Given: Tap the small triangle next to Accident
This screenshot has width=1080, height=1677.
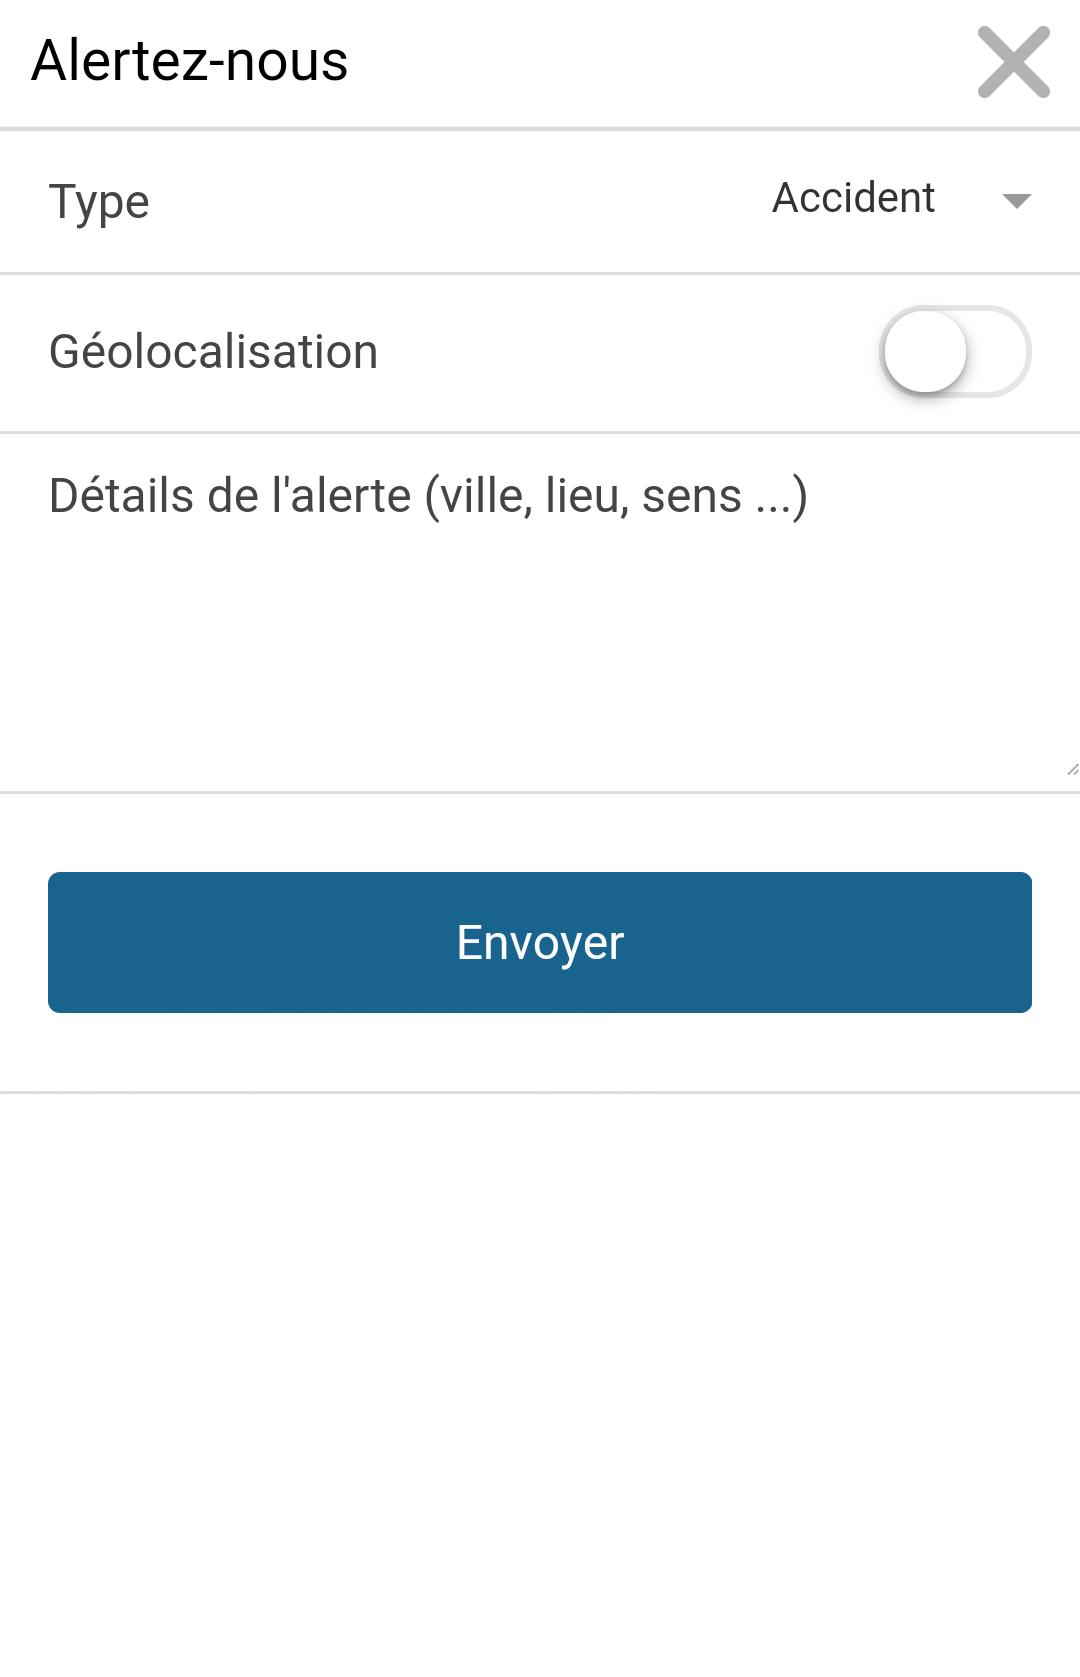Looking at the screenshot, I should click(1016, 201).
